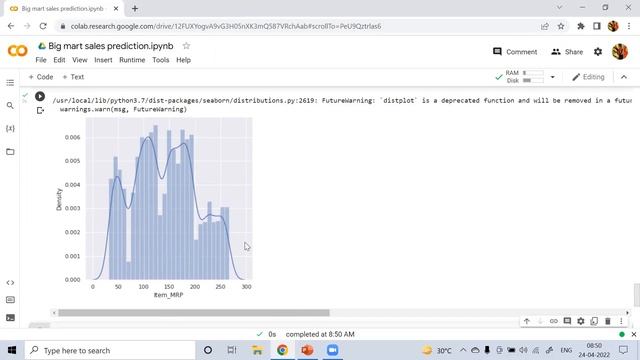Open File menu

click(x=41, y=60)
